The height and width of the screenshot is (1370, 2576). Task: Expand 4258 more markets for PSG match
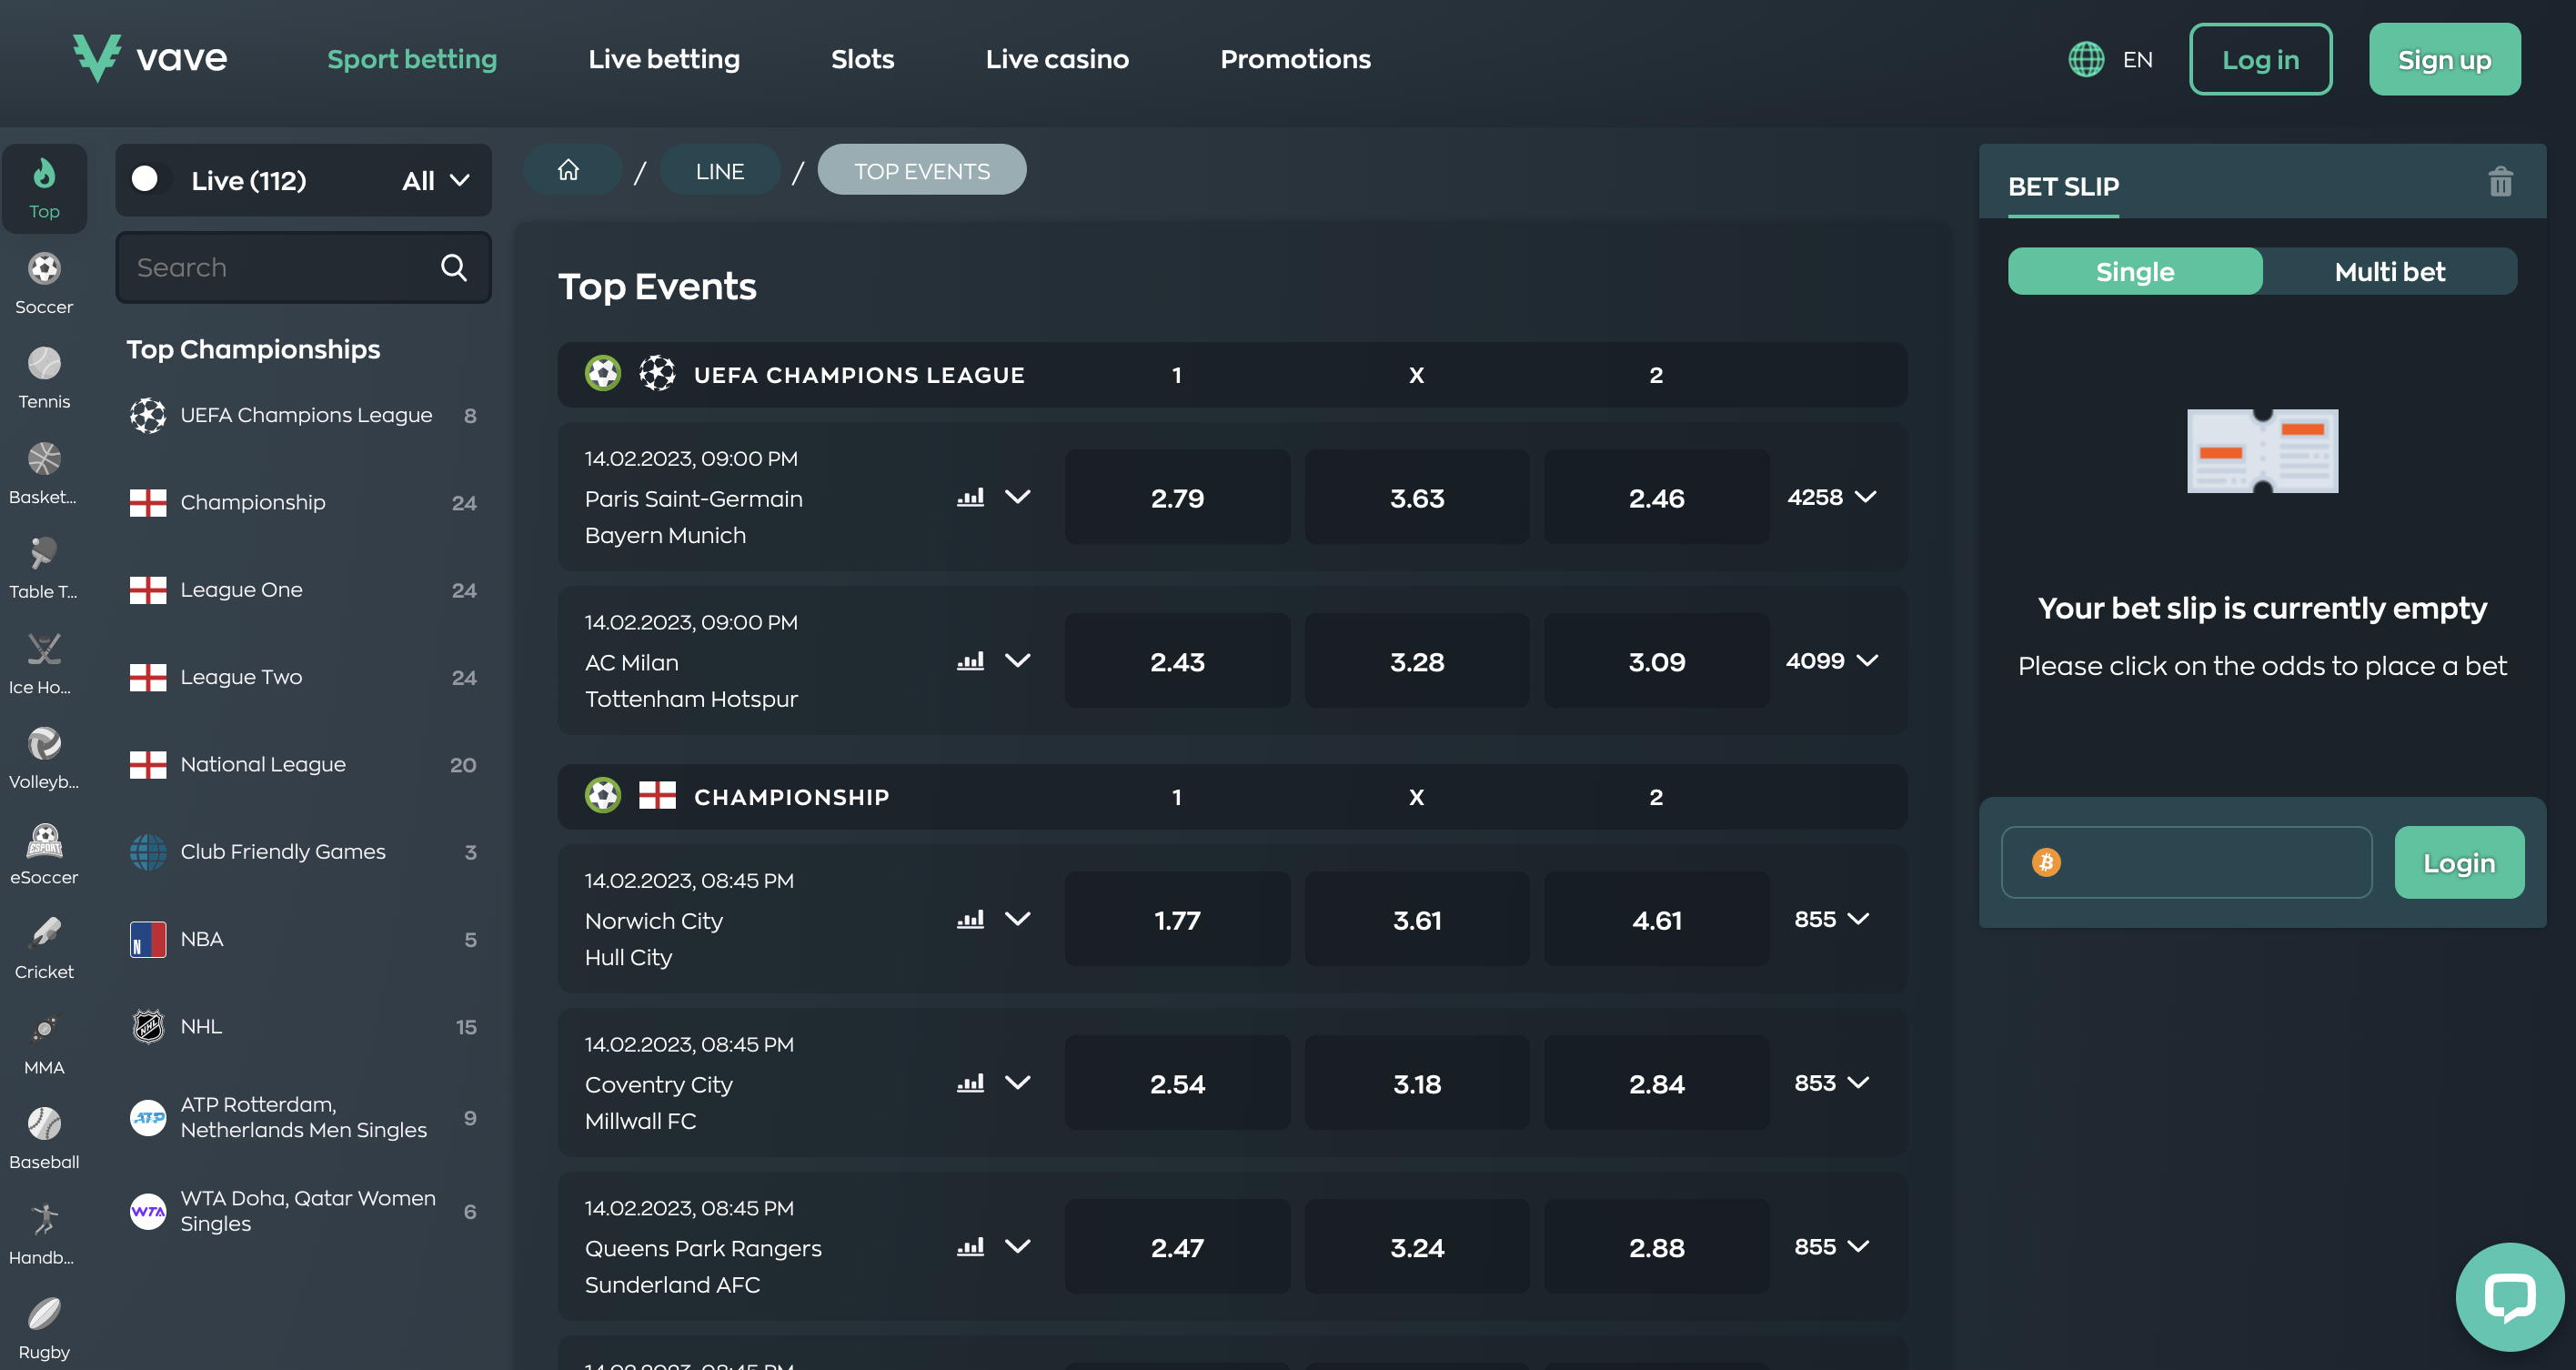(x=1831, y=497)
